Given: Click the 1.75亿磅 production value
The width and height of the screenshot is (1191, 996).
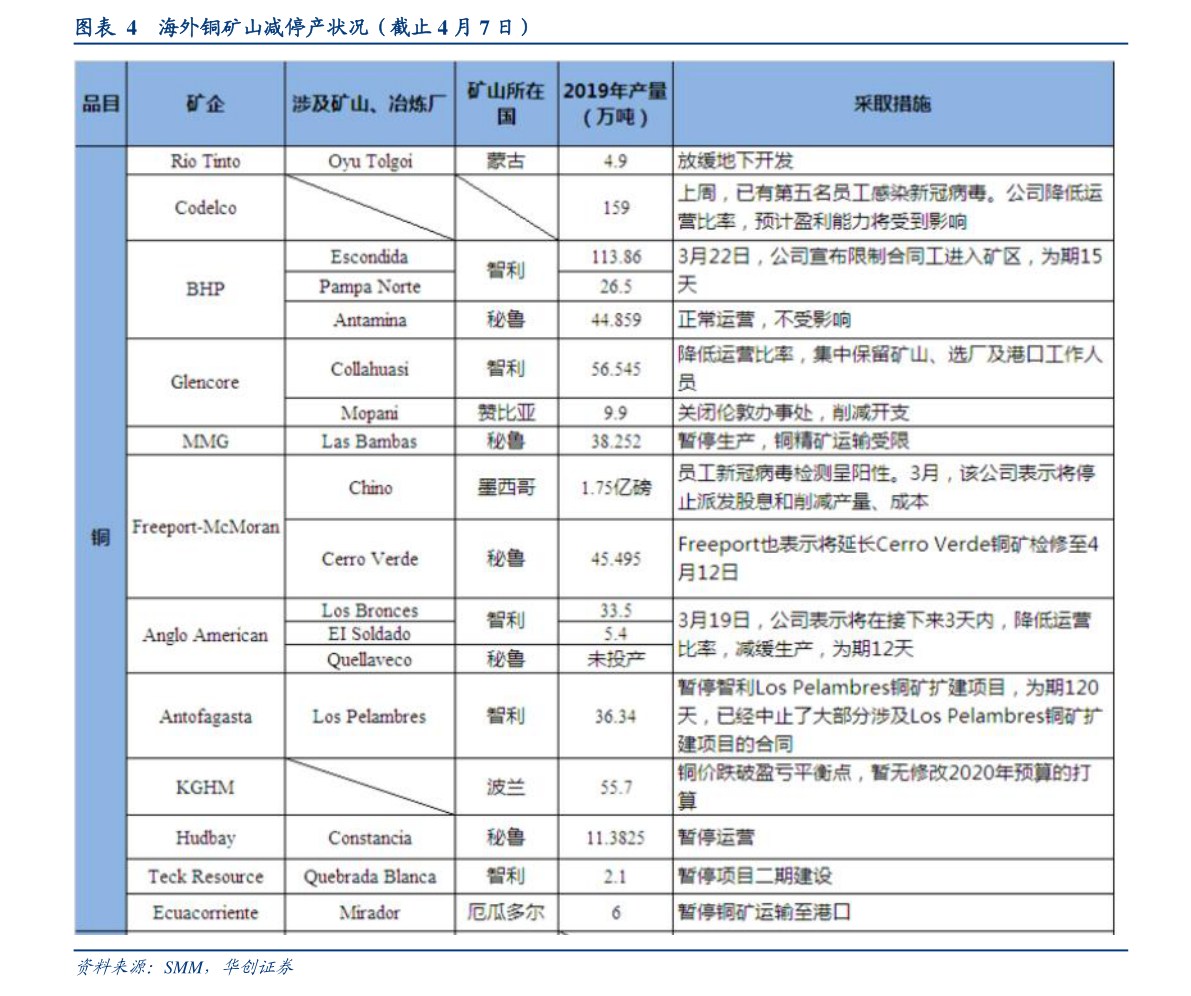Looking at the screenshot, I should pos(615,488).
